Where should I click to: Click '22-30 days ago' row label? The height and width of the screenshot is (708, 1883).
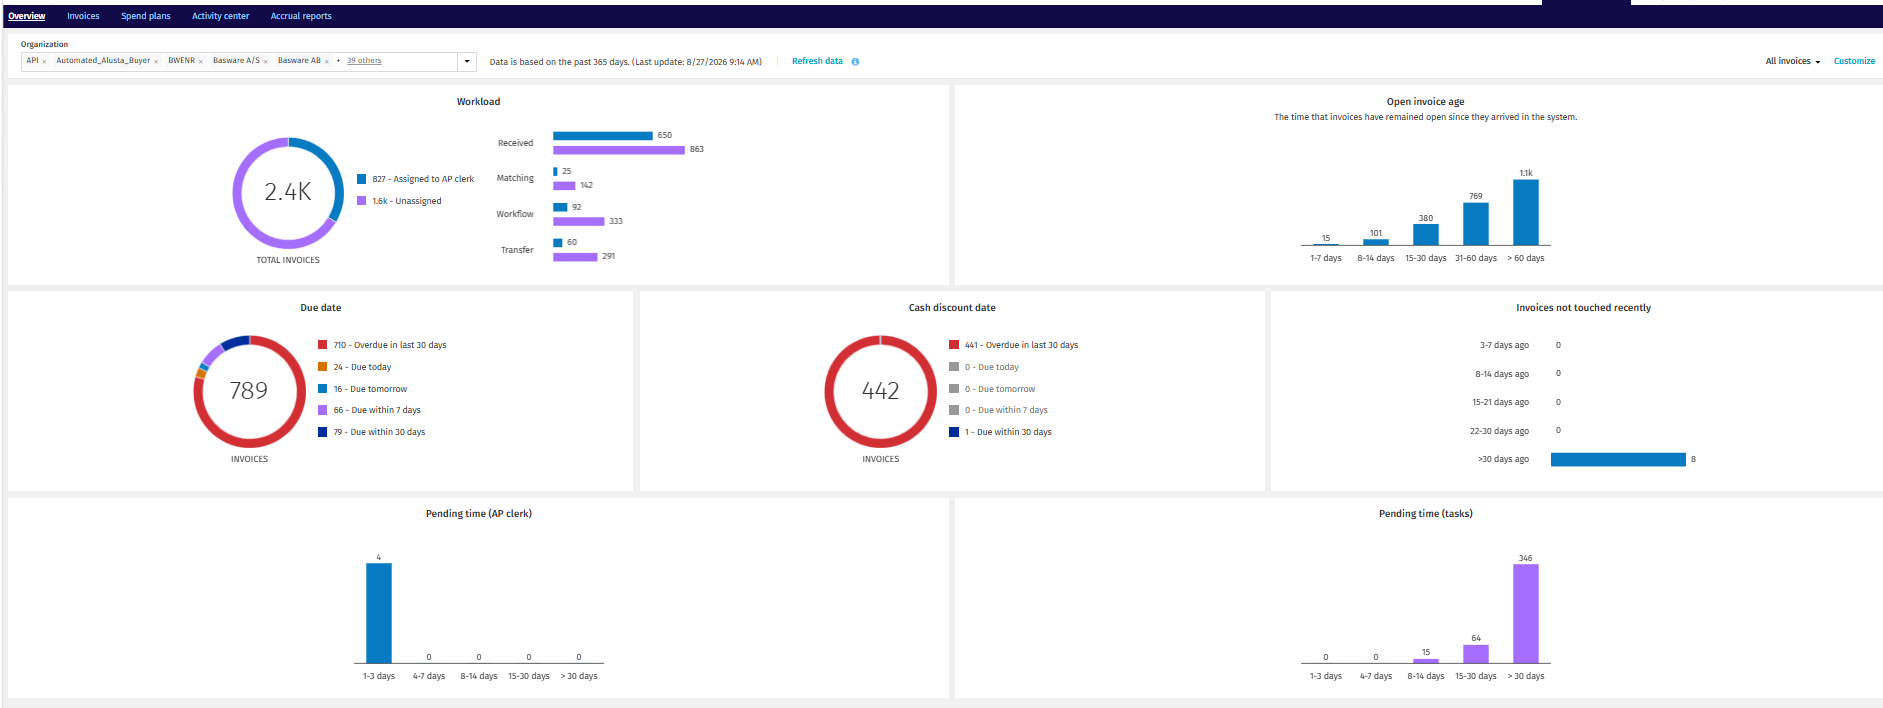coord(1499,431)
